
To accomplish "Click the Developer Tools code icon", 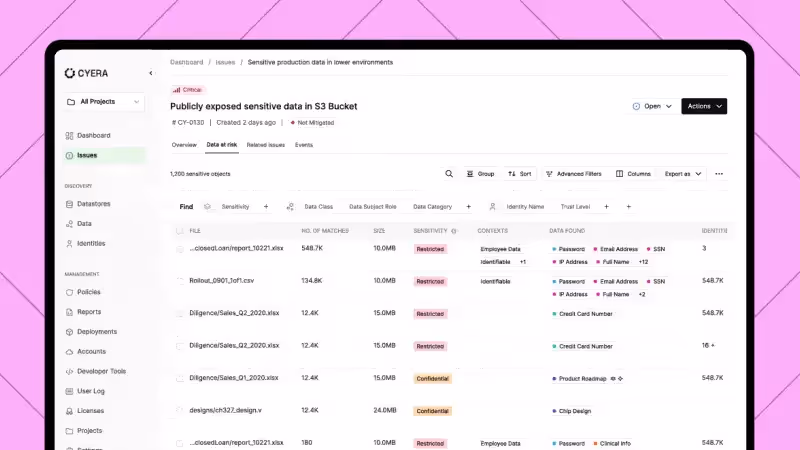I will 69,371.
